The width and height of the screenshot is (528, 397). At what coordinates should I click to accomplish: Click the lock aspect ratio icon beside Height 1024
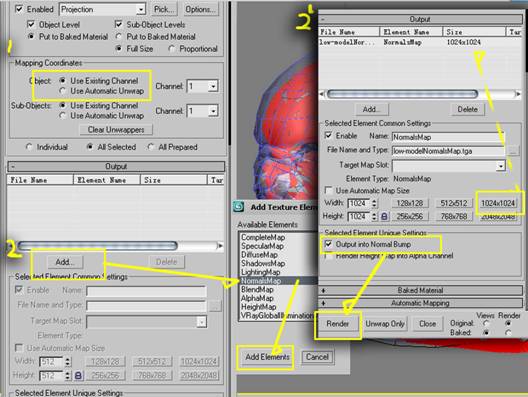384,217
